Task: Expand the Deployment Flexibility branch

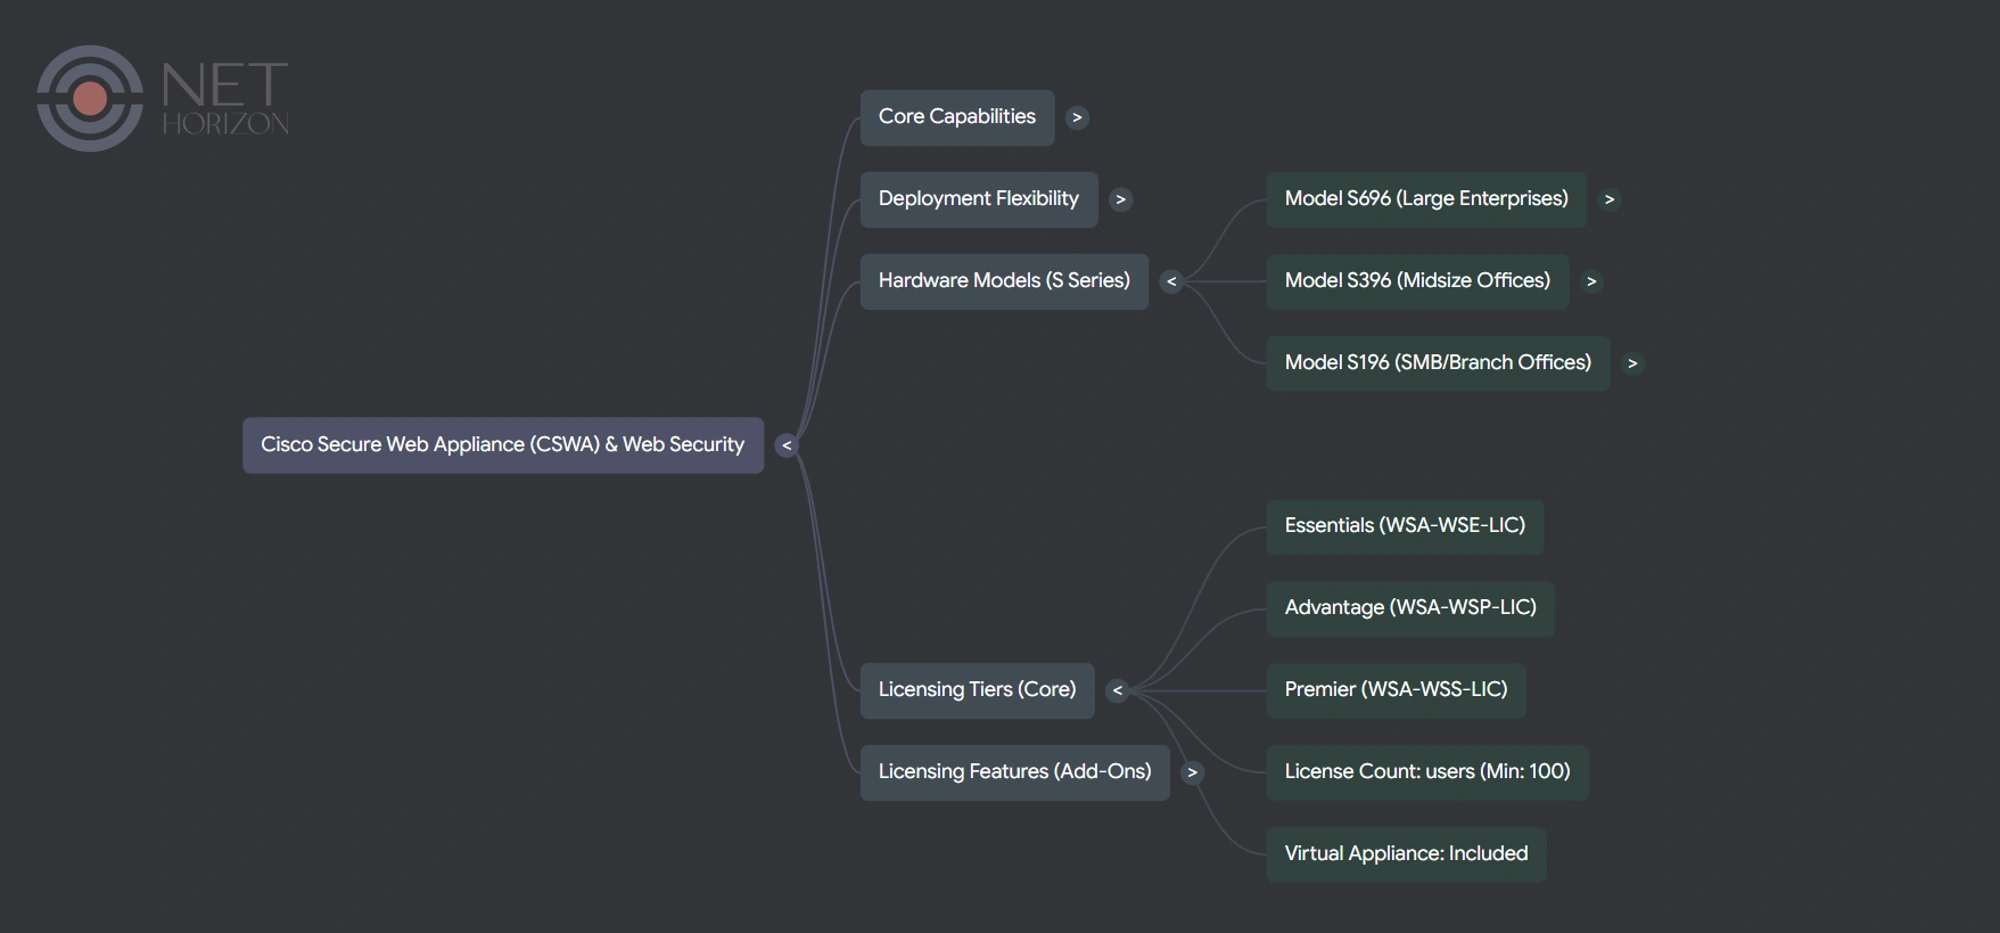Action: click(x=1121, y=200)
